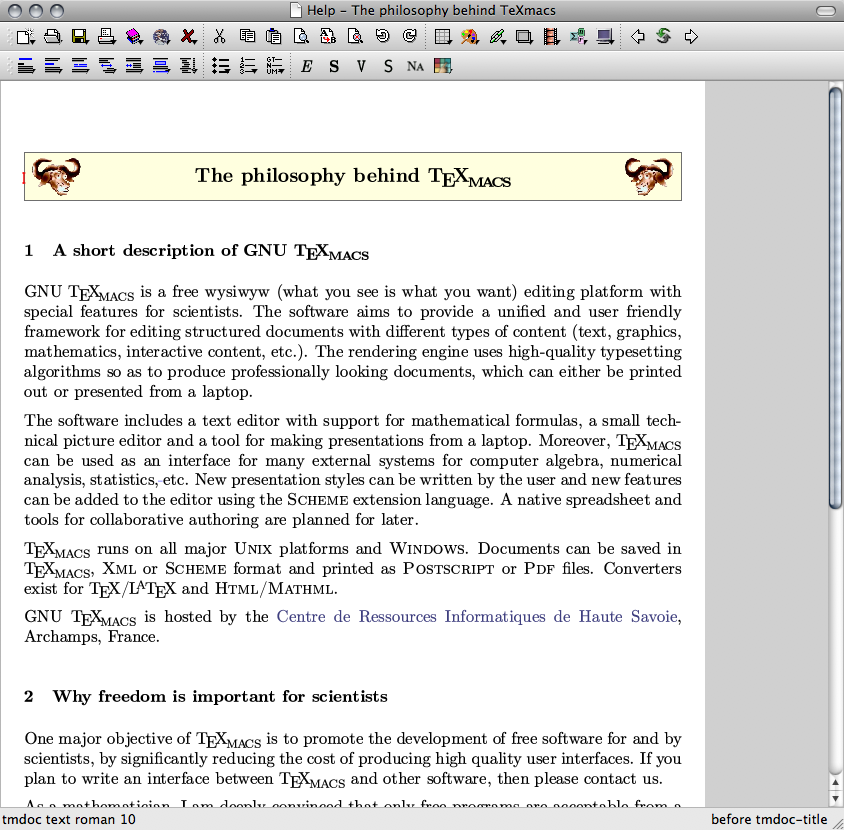Open the numbered enumerate list icon
This screenshot has height=830, width=844.
248,66
